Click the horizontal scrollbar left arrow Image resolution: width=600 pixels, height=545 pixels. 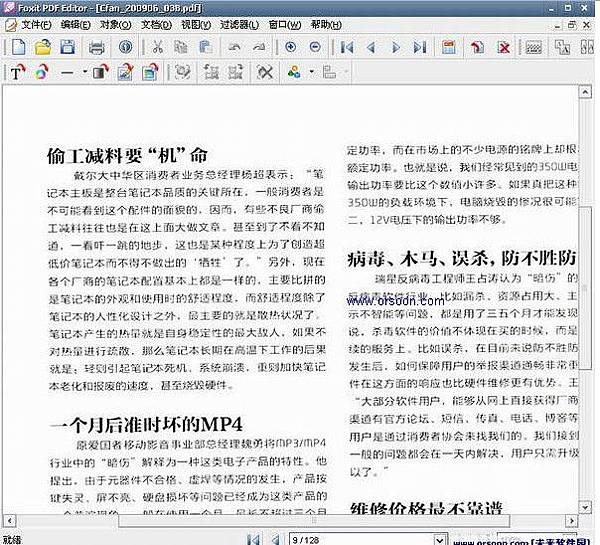[9, 521]
